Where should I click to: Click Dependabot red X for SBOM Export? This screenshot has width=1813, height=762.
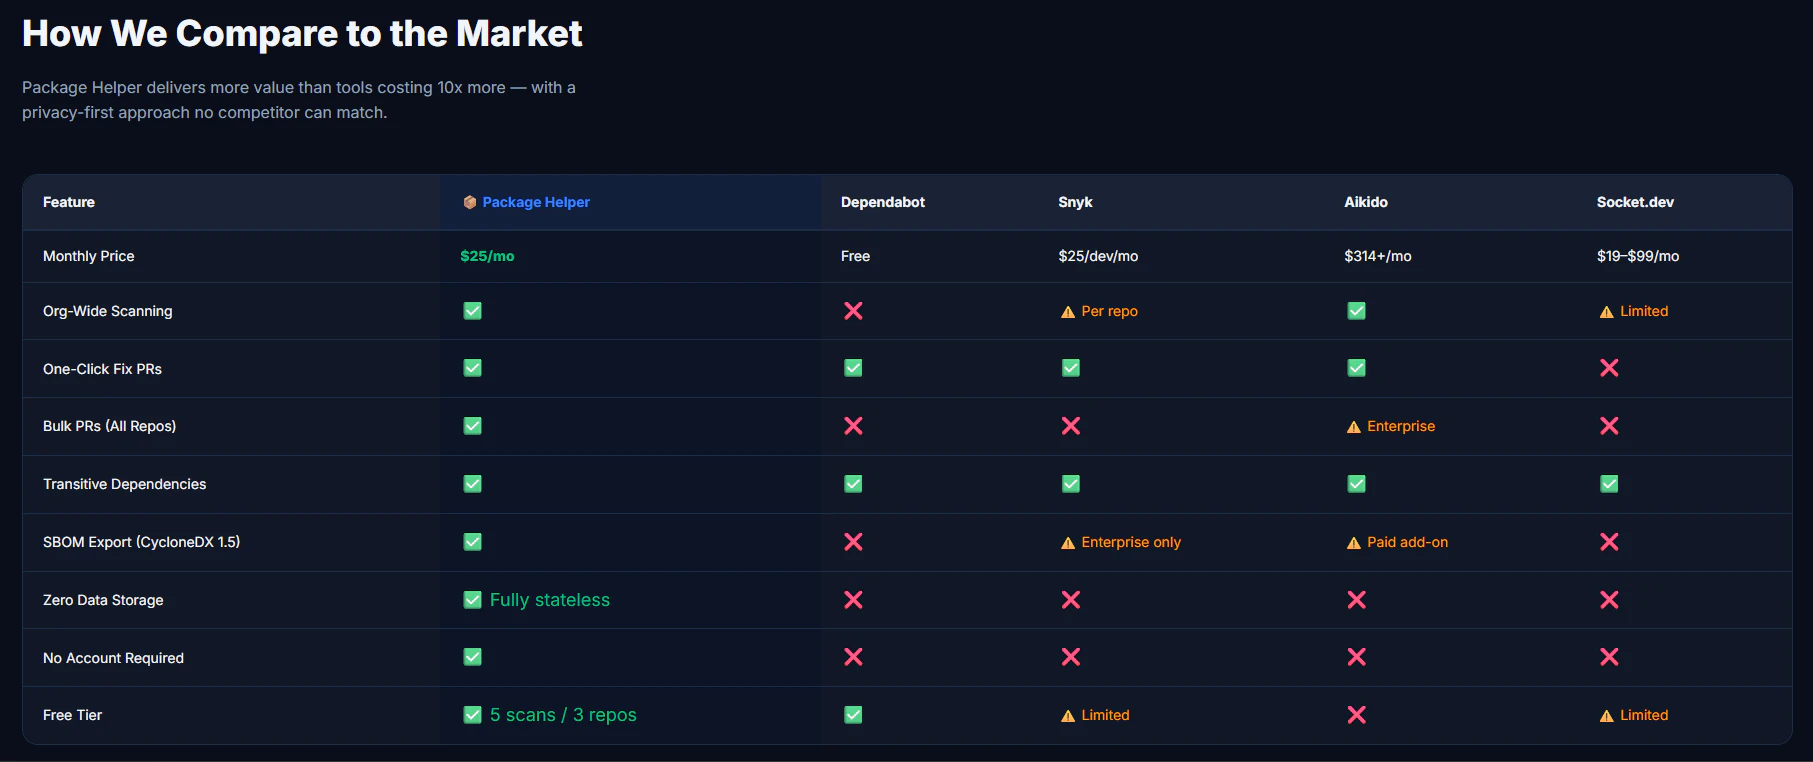point(853,542)
